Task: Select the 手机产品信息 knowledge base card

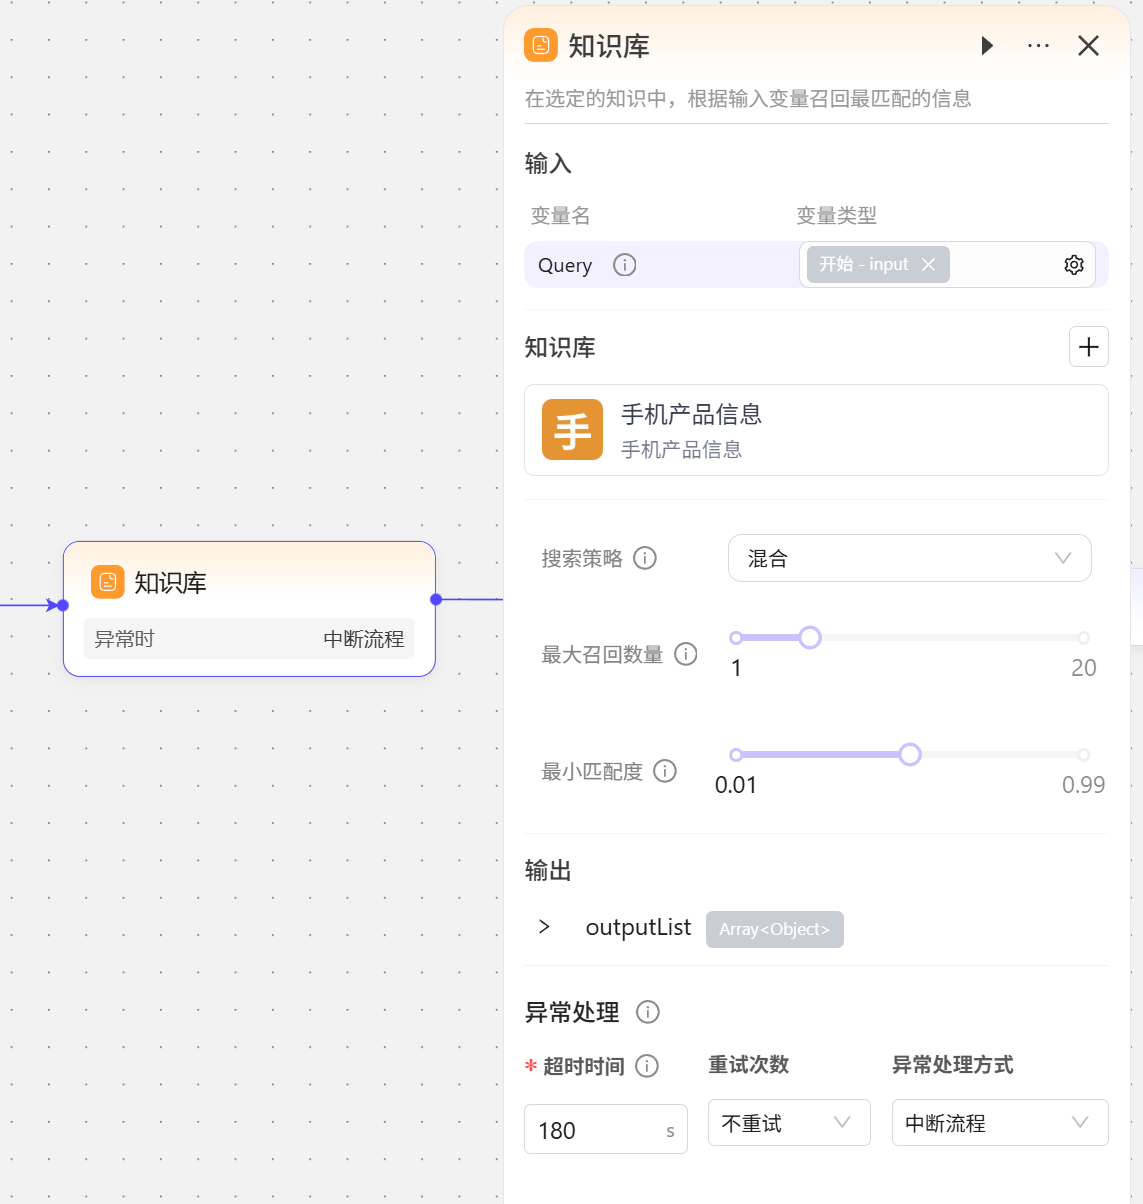Action: [815, 430]
